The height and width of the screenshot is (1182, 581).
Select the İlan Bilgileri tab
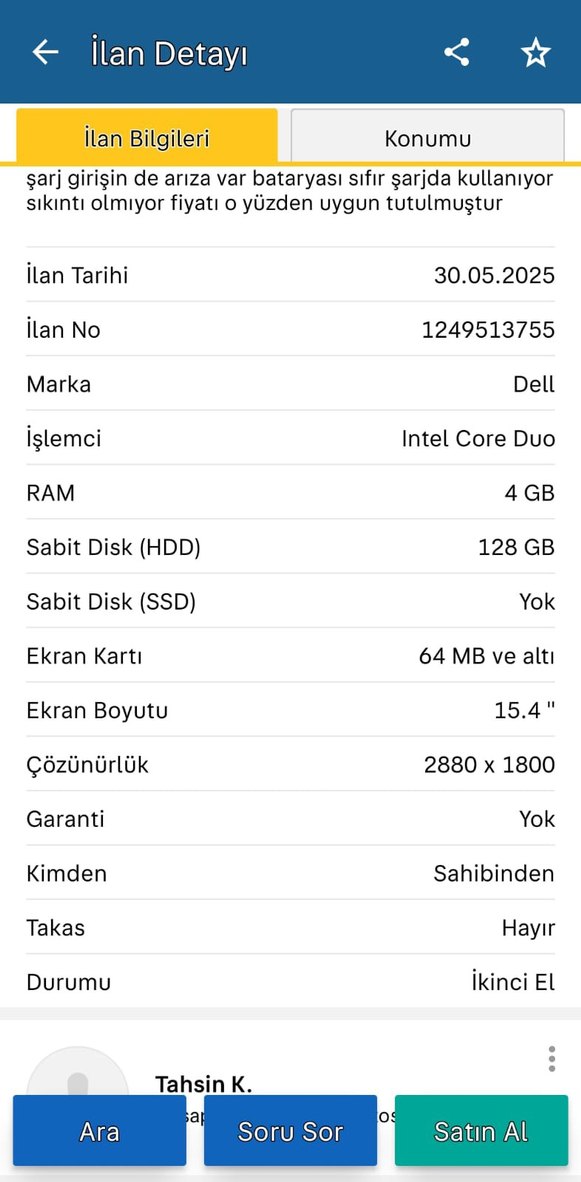[145, 138]
